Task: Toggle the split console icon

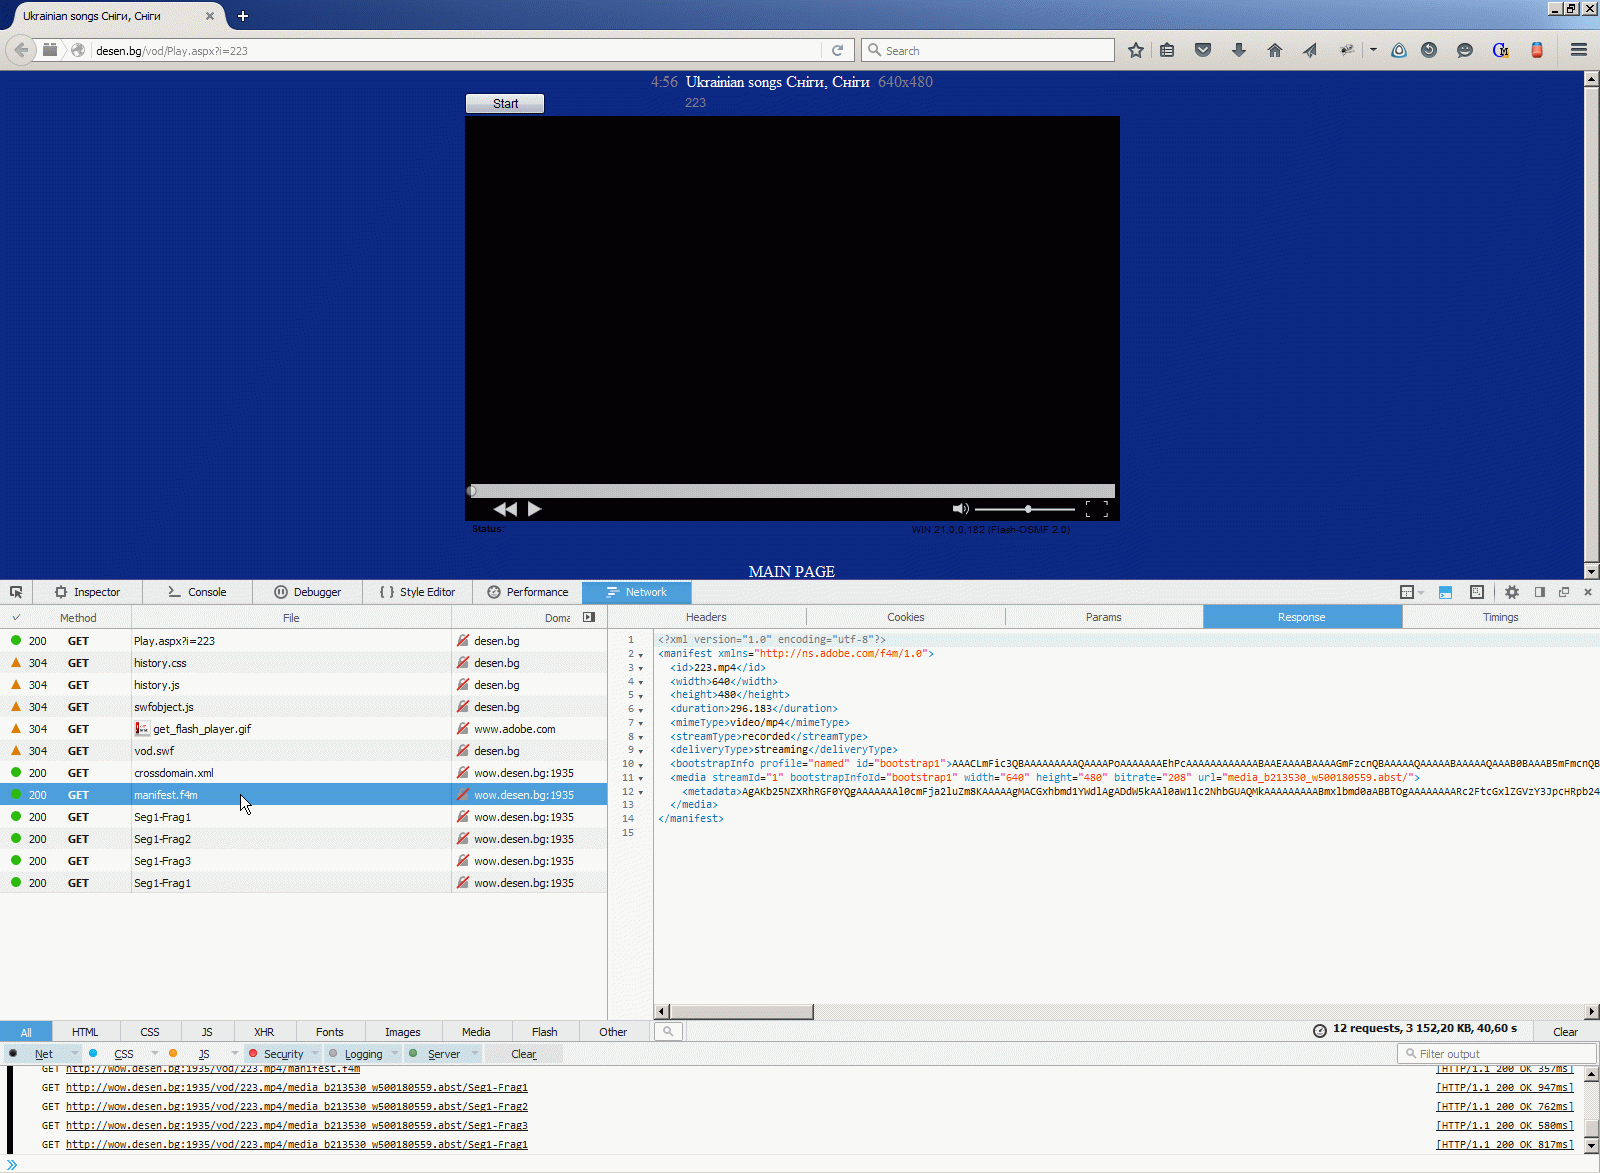Action: pos(1445,592)
